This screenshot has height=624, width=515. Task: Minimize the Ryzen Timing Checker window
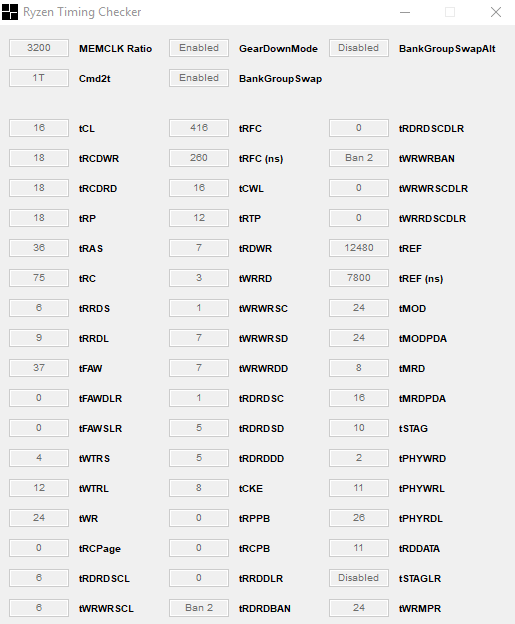pos(405,12)
